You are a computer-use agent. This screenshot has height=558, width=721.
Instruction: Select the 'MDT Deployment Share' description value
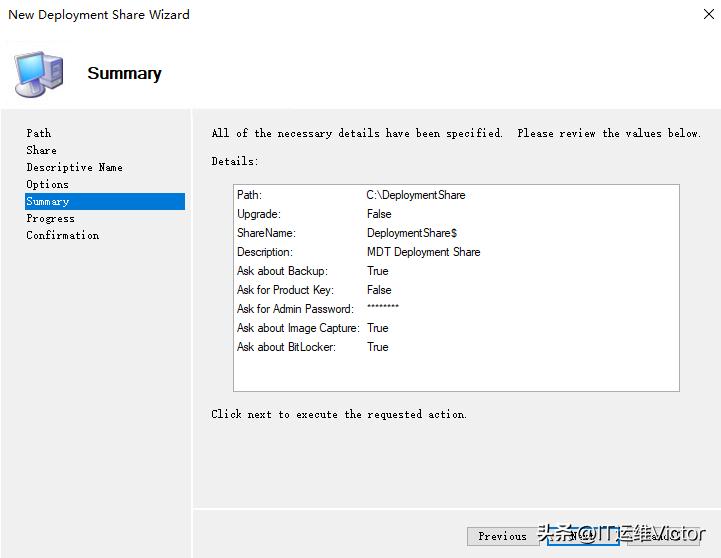[423, 252]
